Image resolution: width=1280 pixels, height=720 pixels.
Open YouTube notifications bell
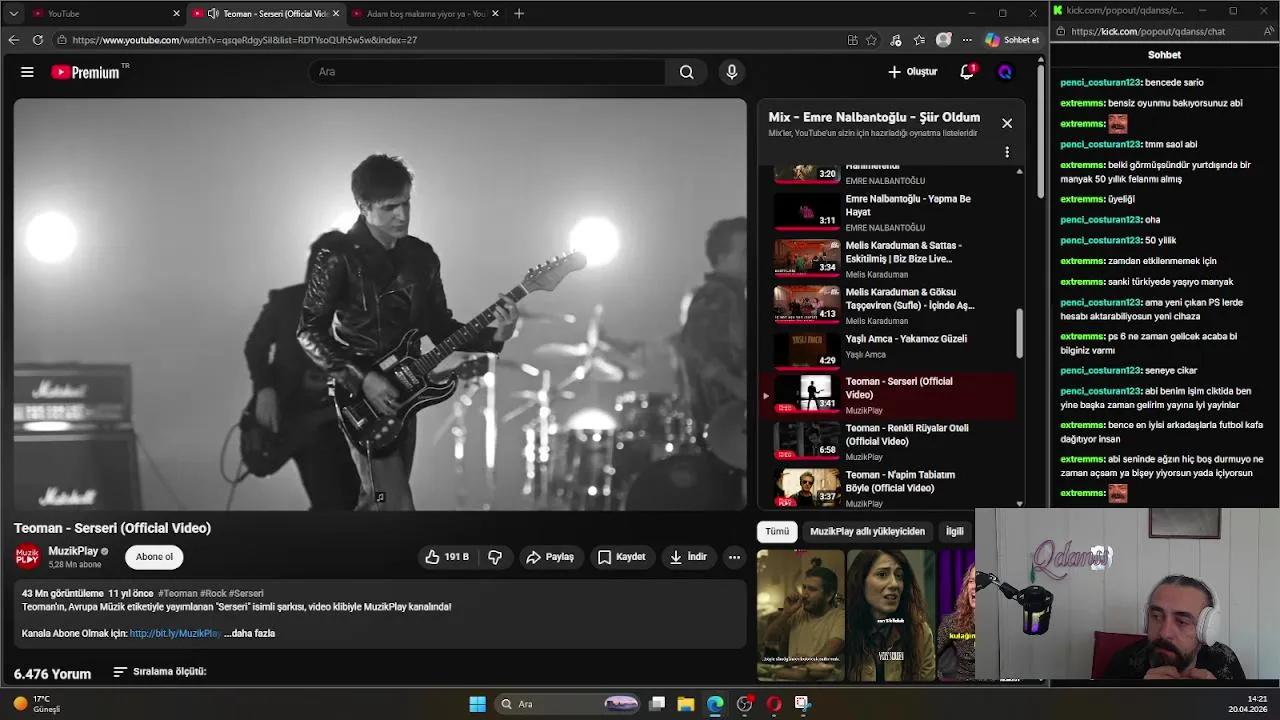(x=967, y=72)
